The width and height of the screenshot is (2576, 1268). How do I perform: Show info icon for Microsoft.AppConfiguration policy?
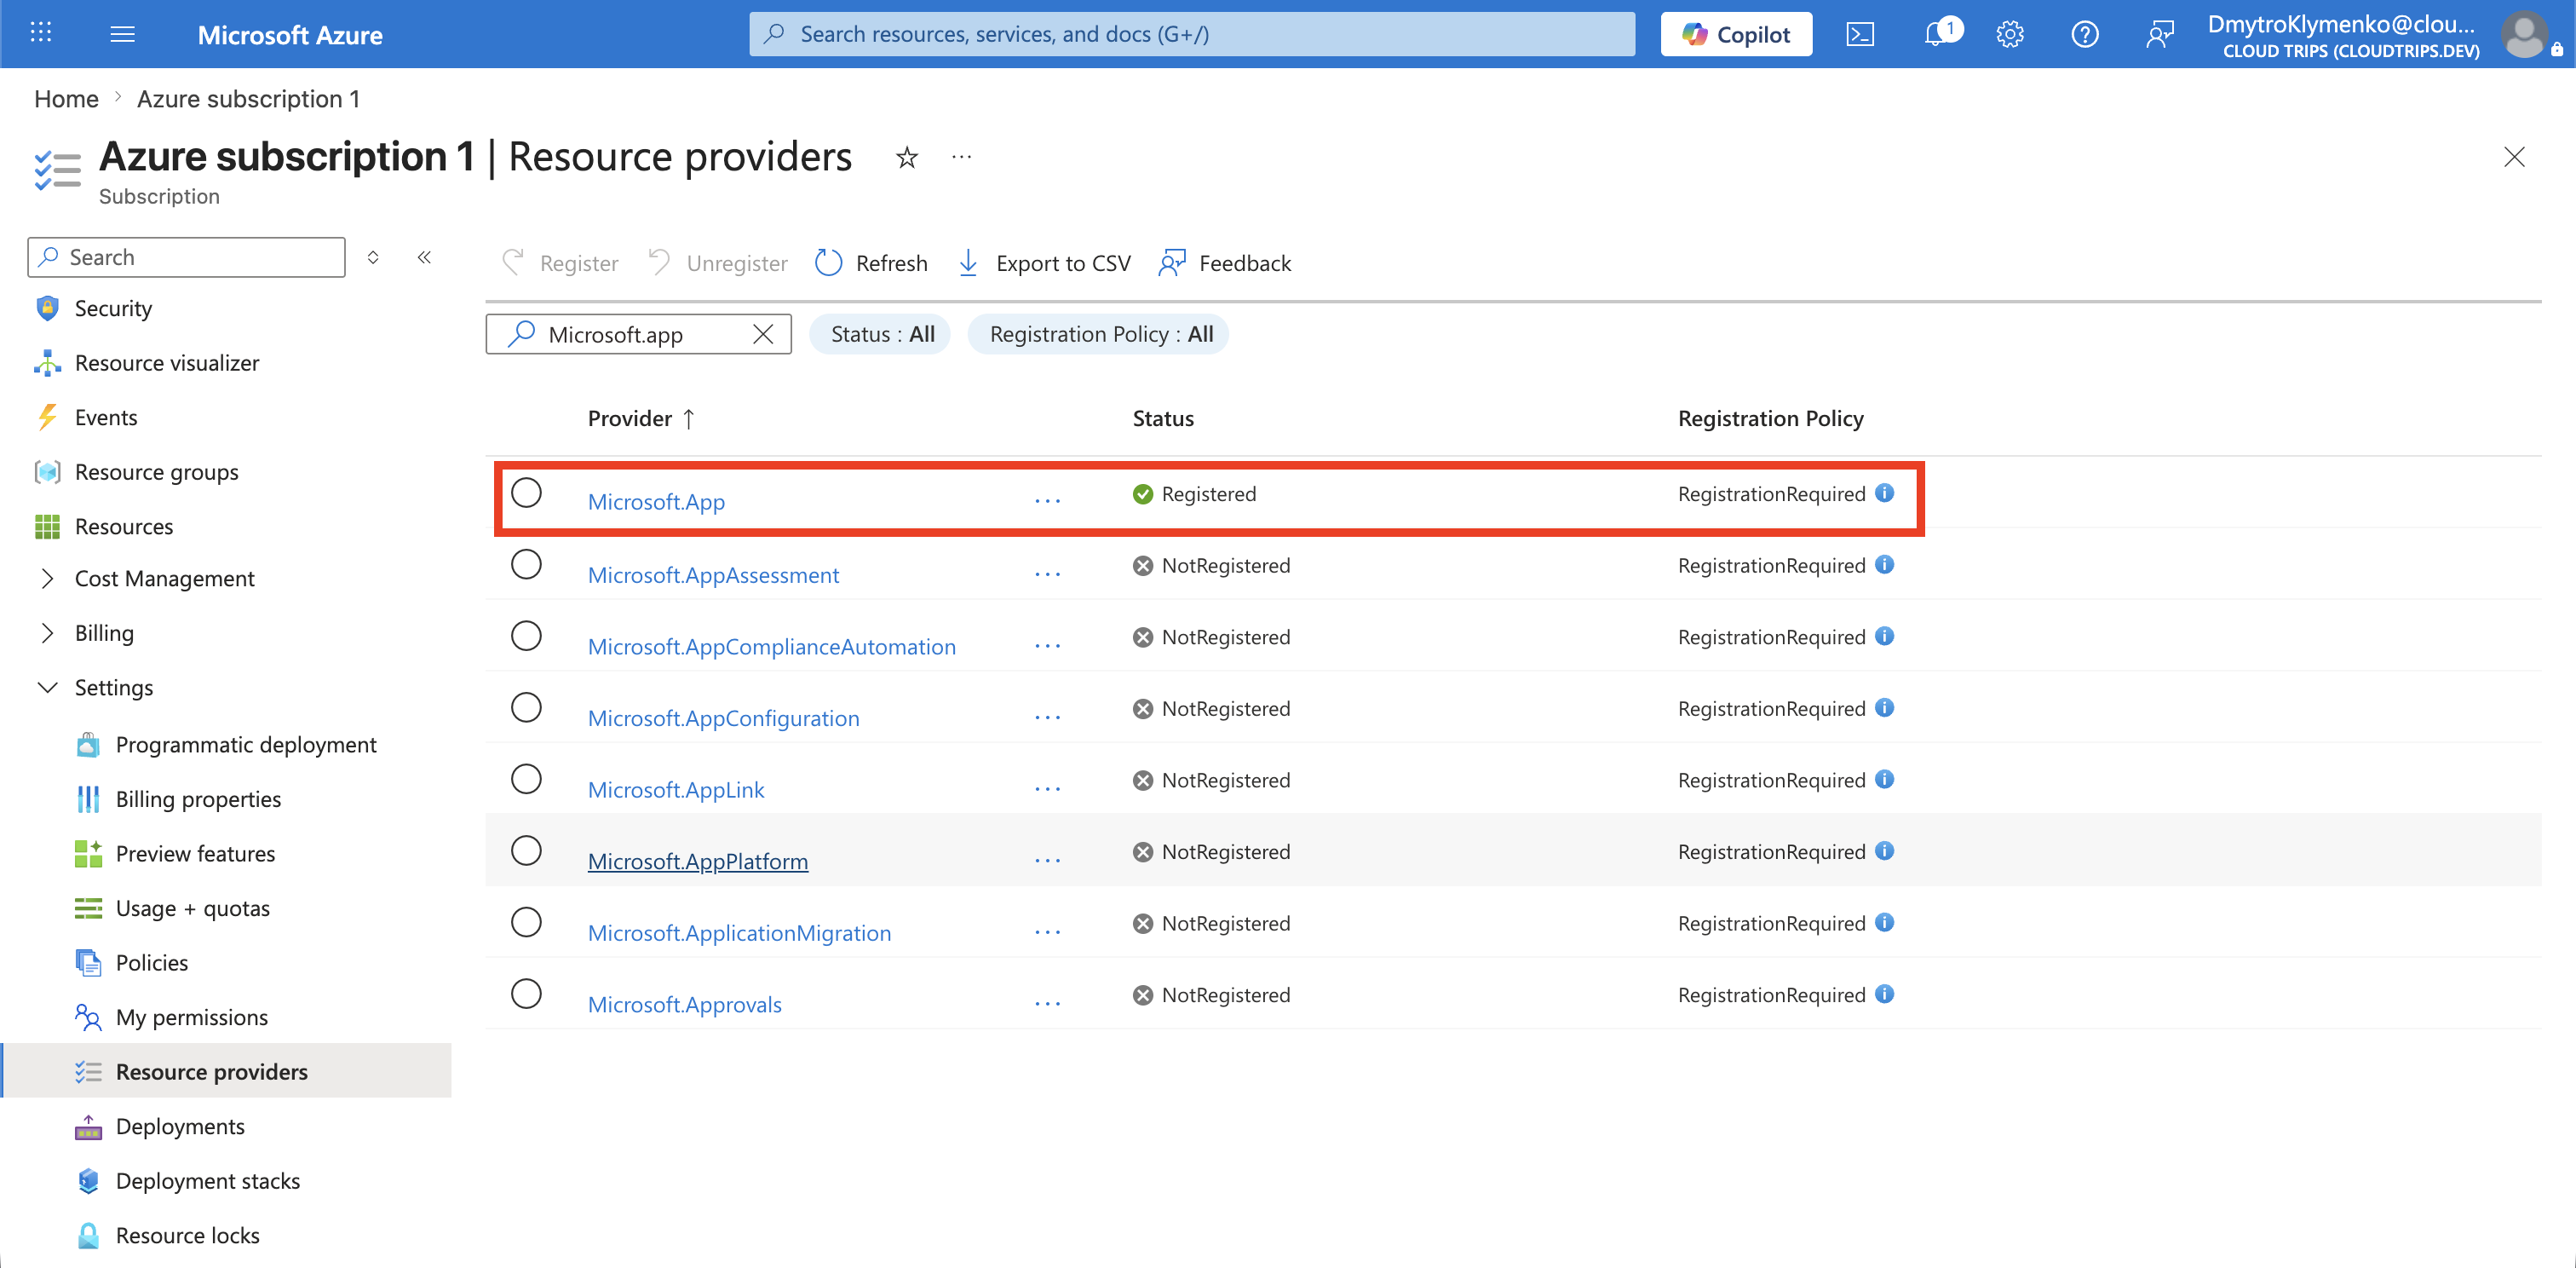(x=1885, y=708)
